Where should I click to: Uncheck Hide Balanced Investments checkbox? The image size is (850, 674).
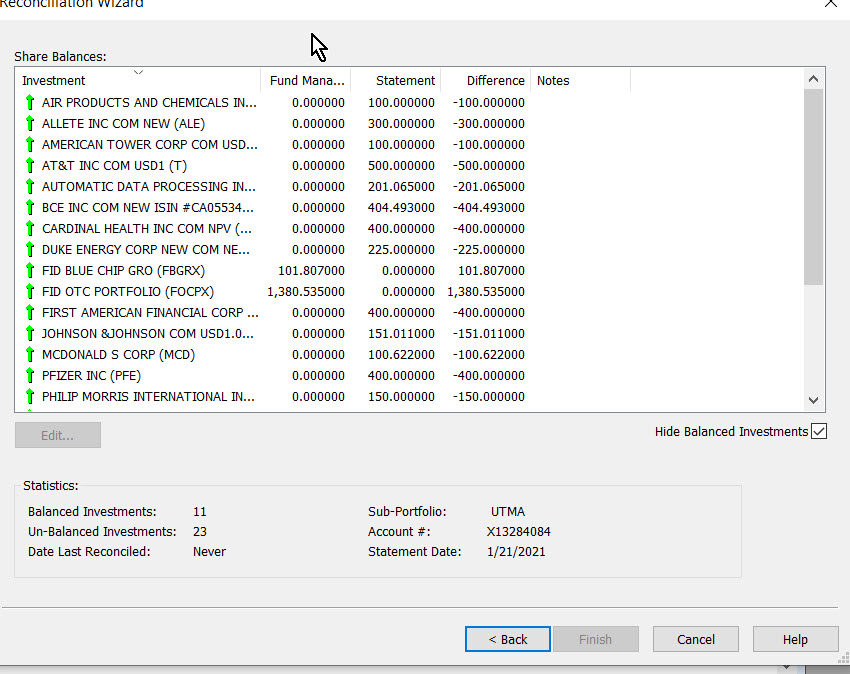click(819, 432)
